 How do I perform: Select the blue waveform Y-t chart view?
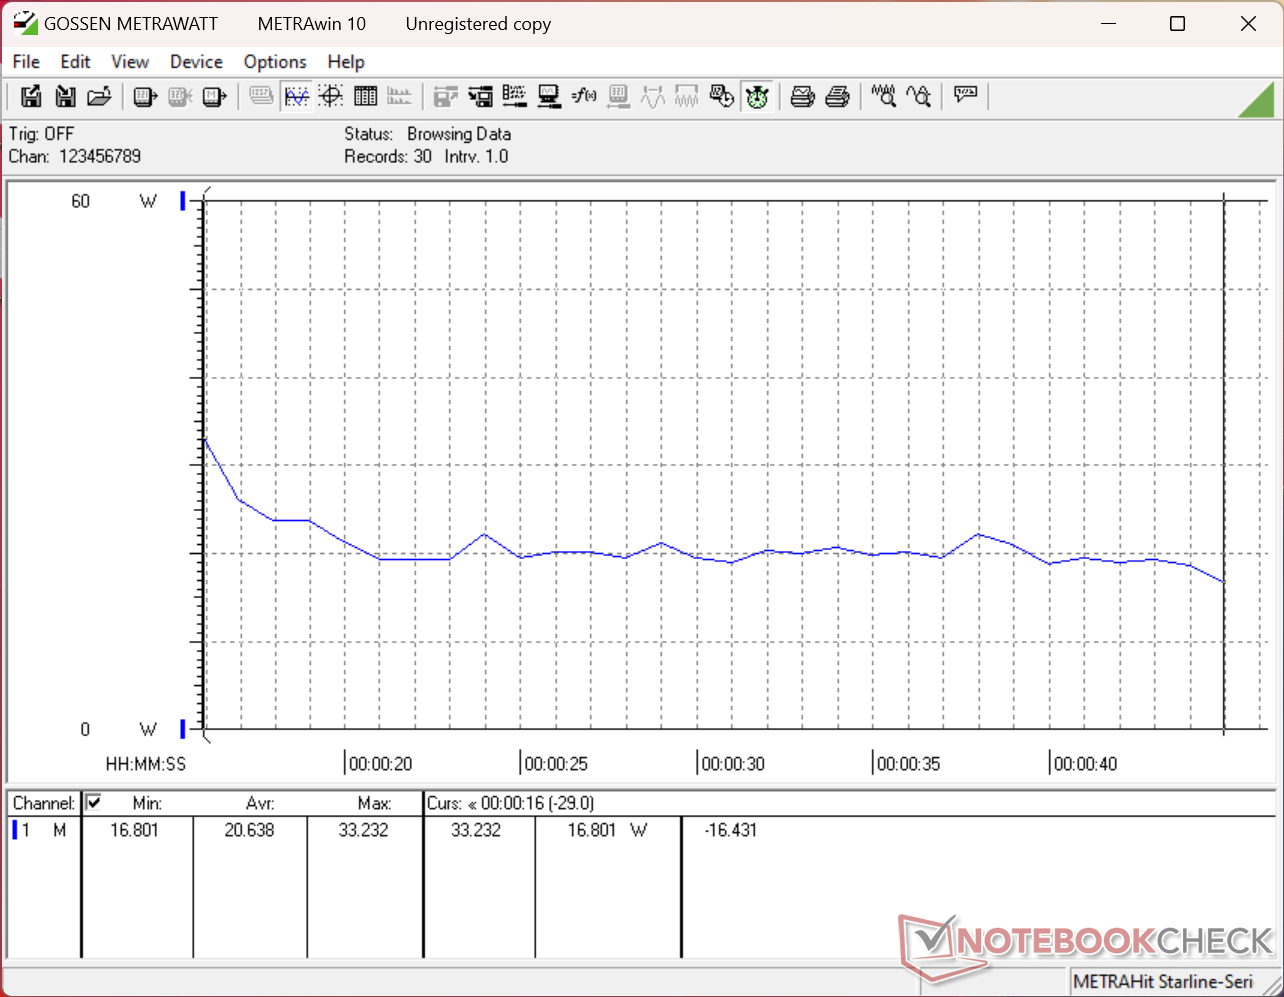coord(297,96)
